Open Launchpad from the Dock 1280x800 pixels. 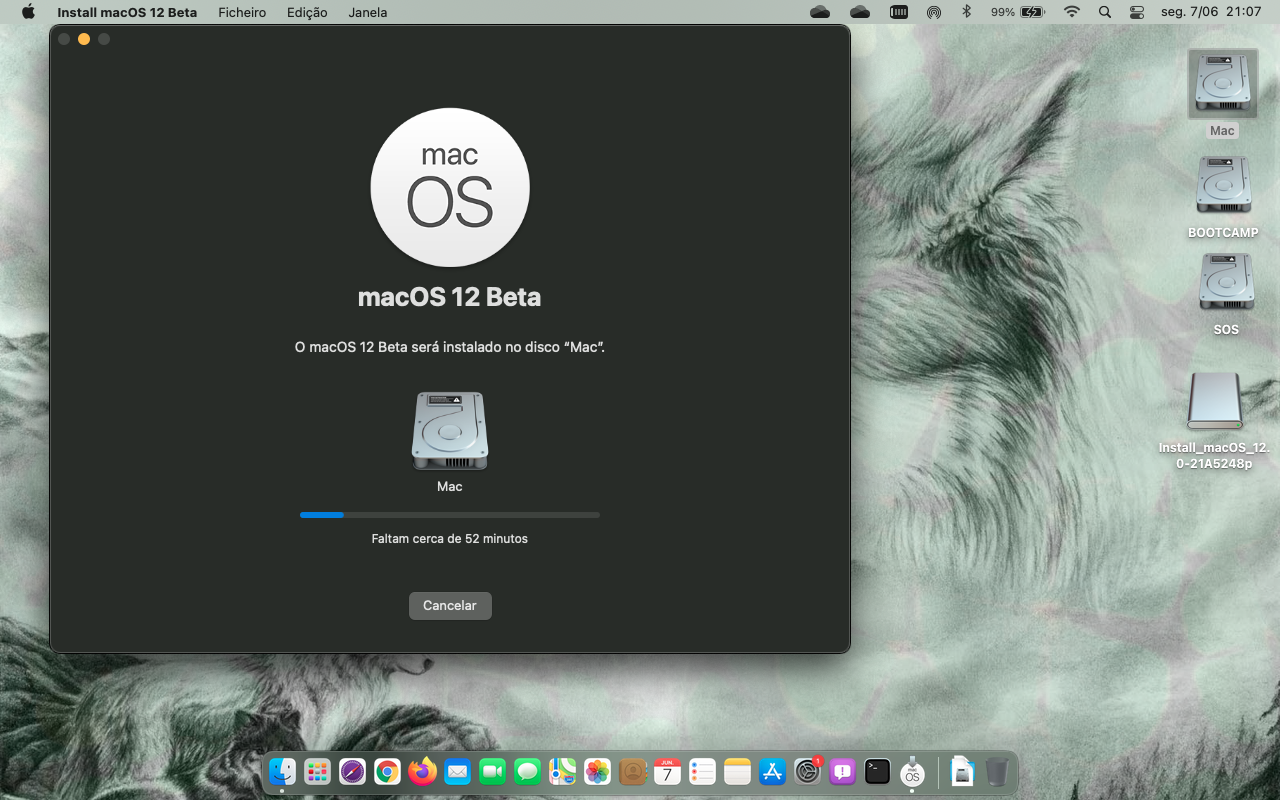coord(318,771)
